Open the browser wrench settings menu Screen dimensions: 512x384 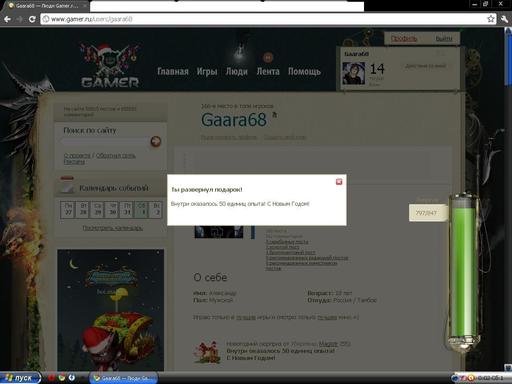(504, 19)
